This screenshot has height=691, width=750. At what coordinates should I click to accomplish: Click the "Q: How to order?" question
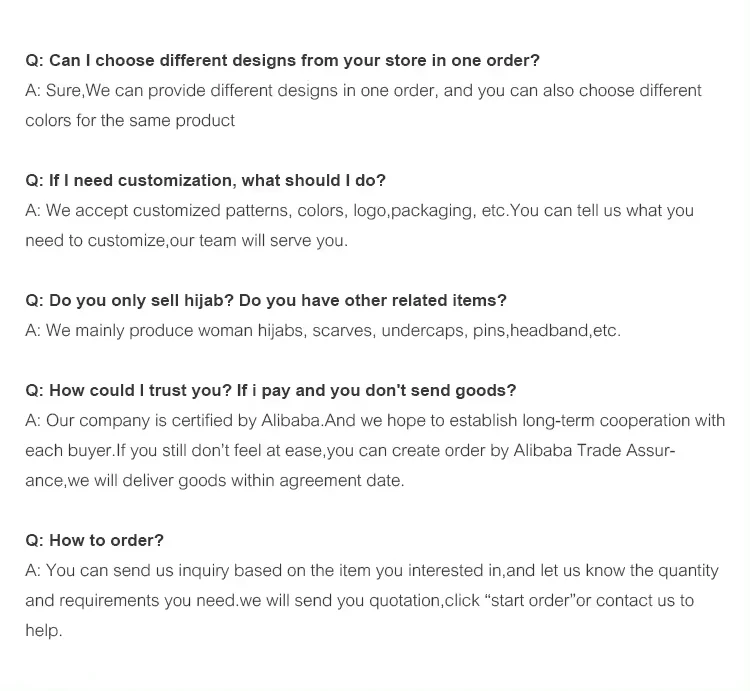click(x=94, y=541)
